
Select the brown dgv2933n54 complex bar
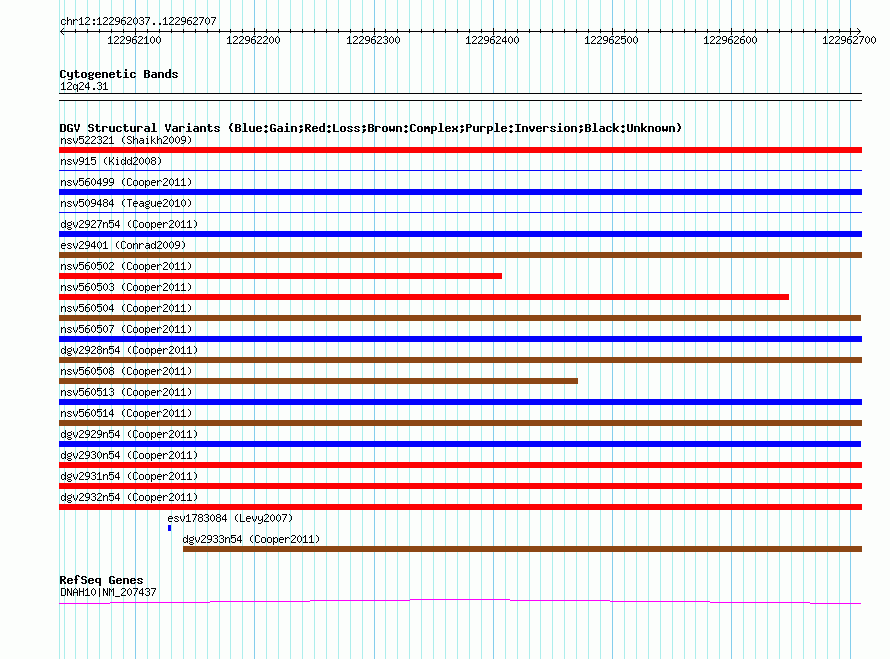(522, 549)
